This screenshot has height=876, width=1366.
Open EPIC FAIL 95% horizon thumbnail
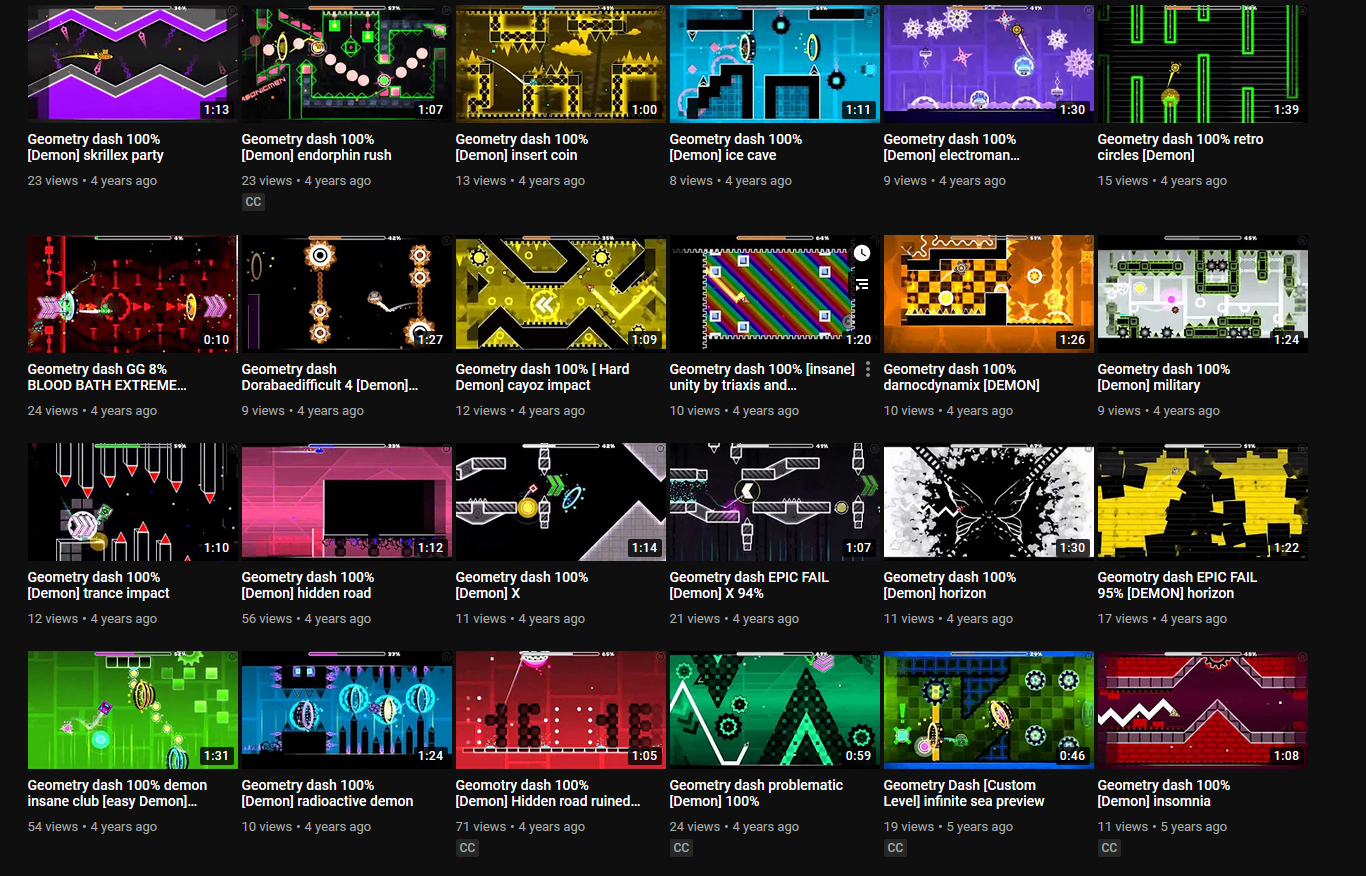1203,501
